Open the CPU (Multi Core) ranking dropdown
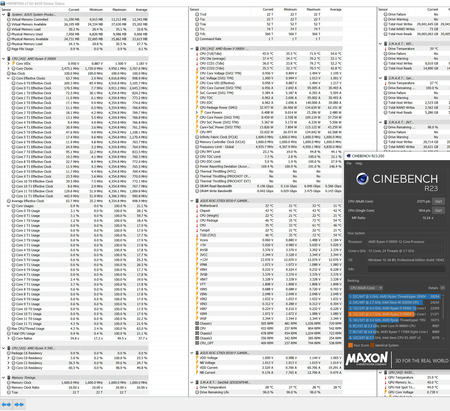This screenshot has height=411, width=450. tap(366, 288)
